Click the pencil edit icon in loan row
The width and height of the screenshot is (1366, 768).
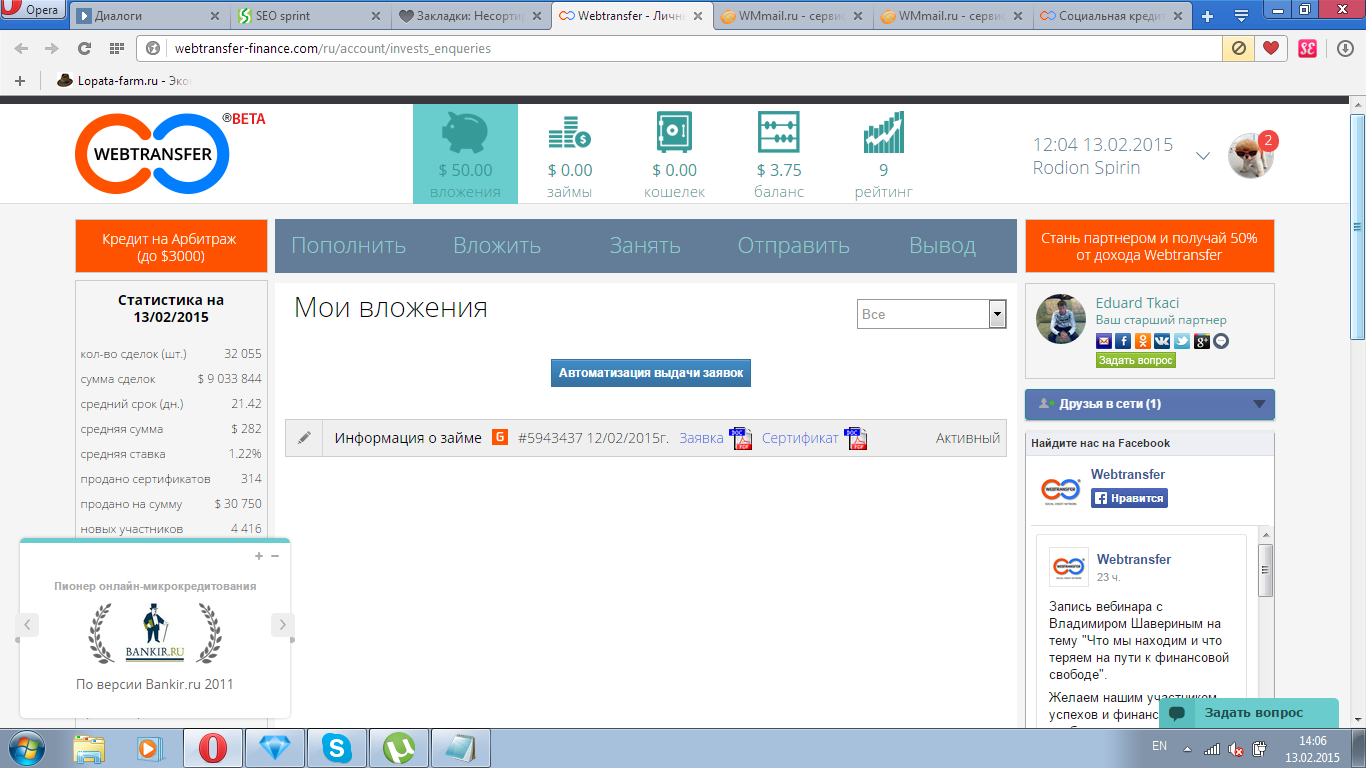(304, 438)
